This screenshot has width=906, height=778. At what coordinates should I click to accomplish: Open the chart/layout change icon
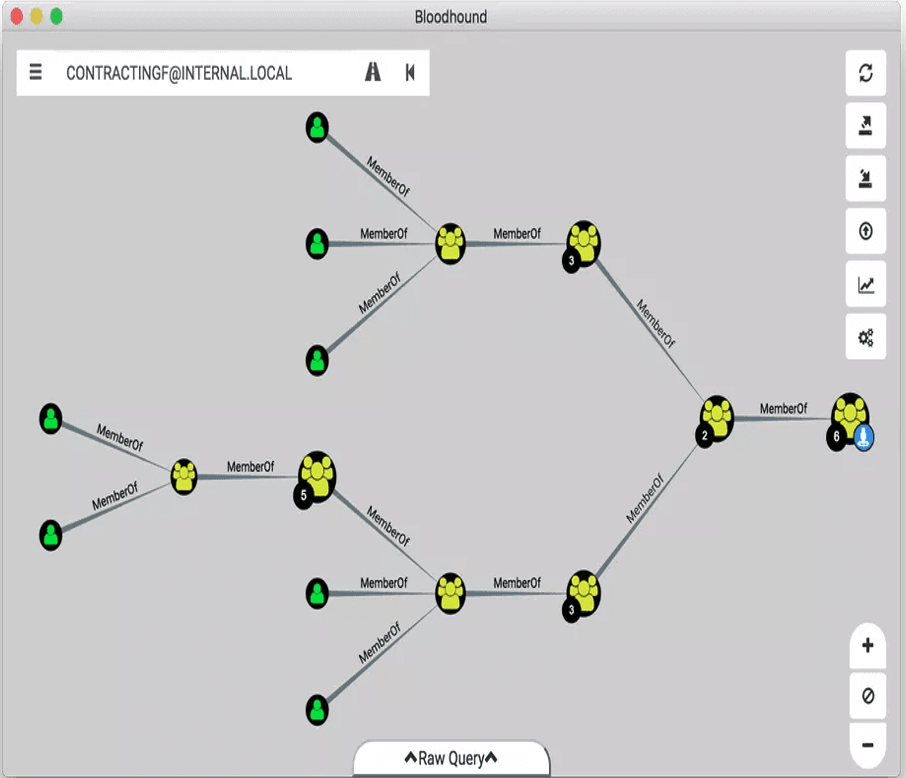tap(866, 285)
